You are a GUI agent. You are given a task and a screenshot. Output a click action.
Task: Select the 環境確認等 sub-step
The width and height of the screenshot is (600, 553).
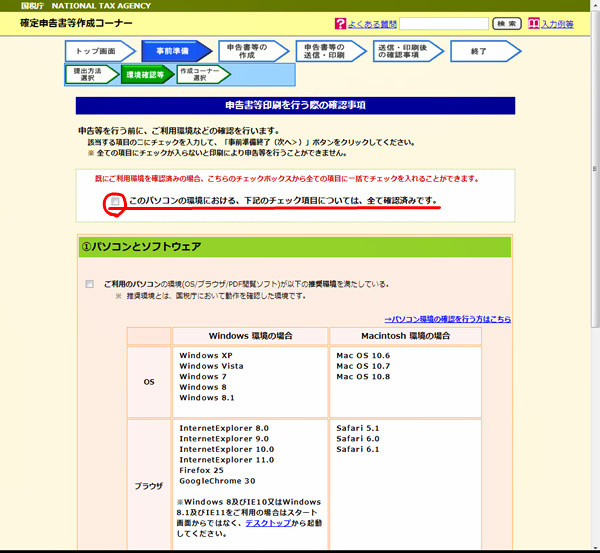147,74
